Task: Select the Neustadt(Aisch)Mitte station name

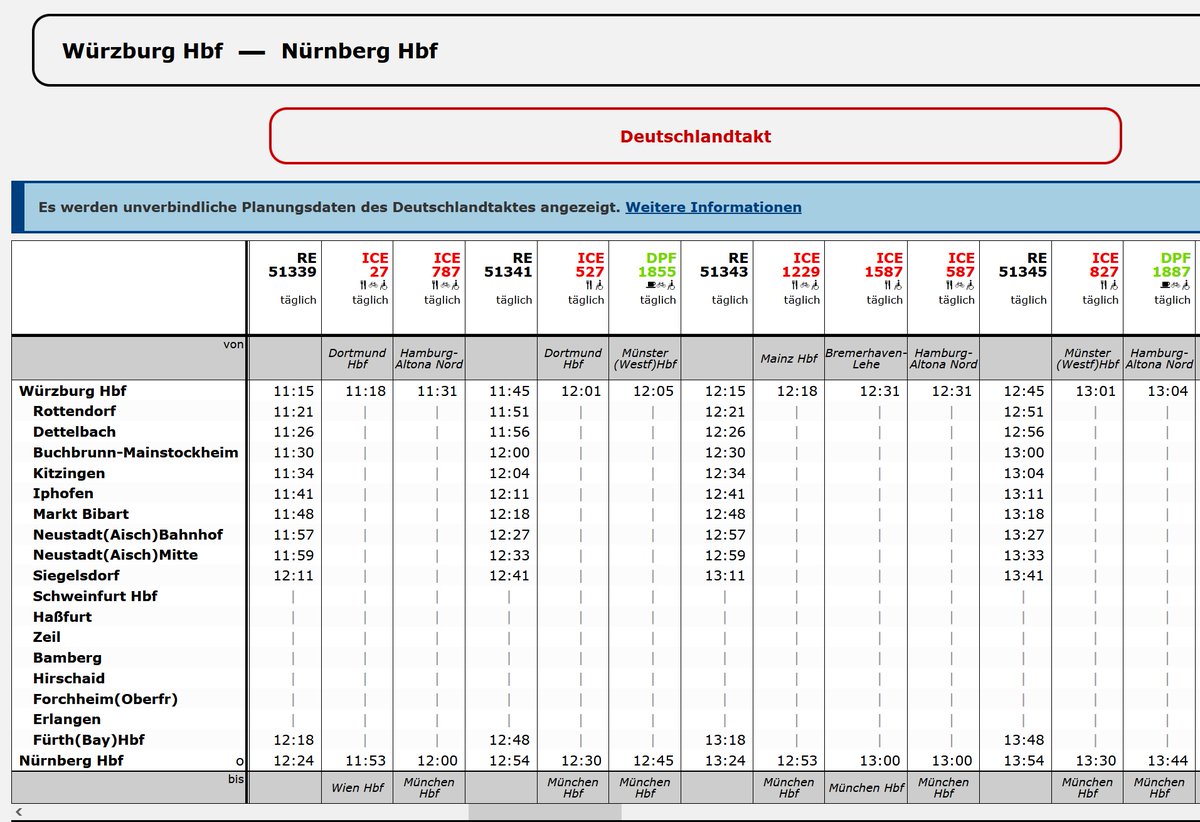Action: point(115,555)
